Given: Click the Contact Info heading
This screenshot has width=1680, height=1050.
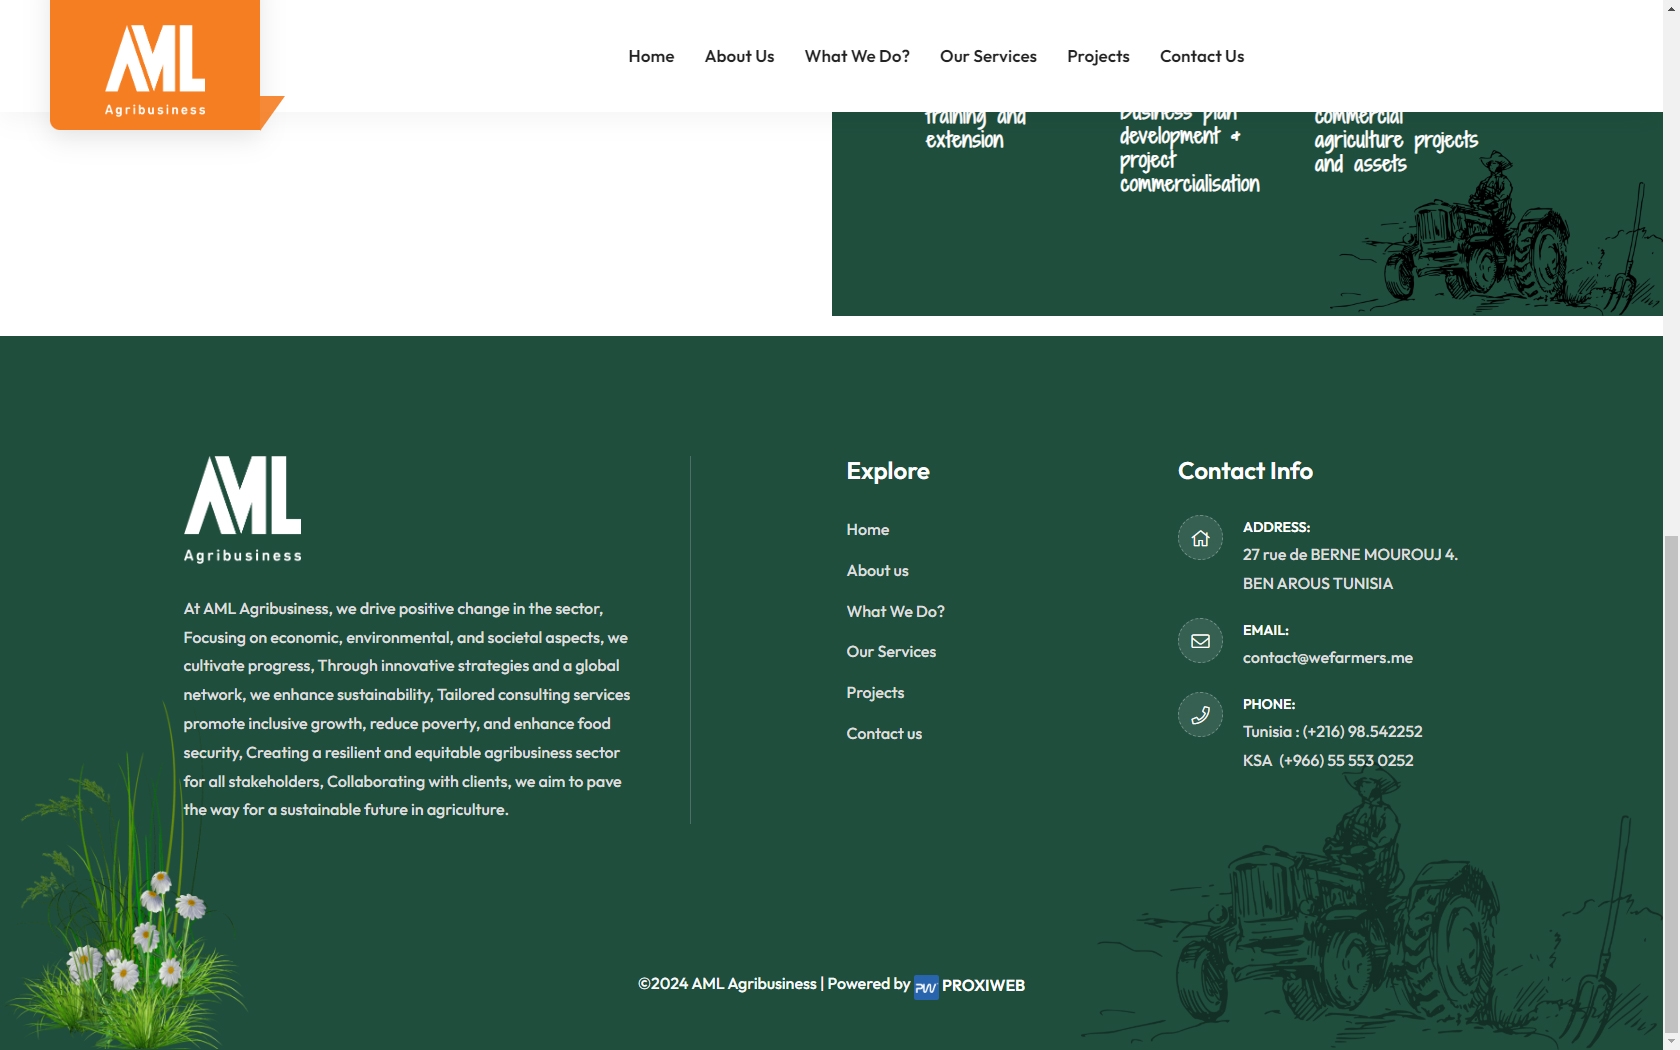Looking at the screenshot, I should pos(1245,471).
